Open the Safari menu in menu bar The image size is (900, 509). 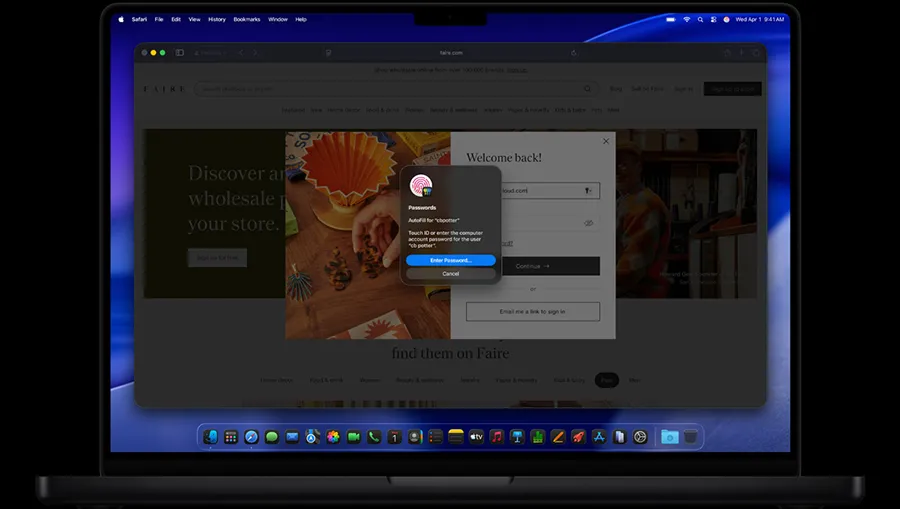point(138,19)
